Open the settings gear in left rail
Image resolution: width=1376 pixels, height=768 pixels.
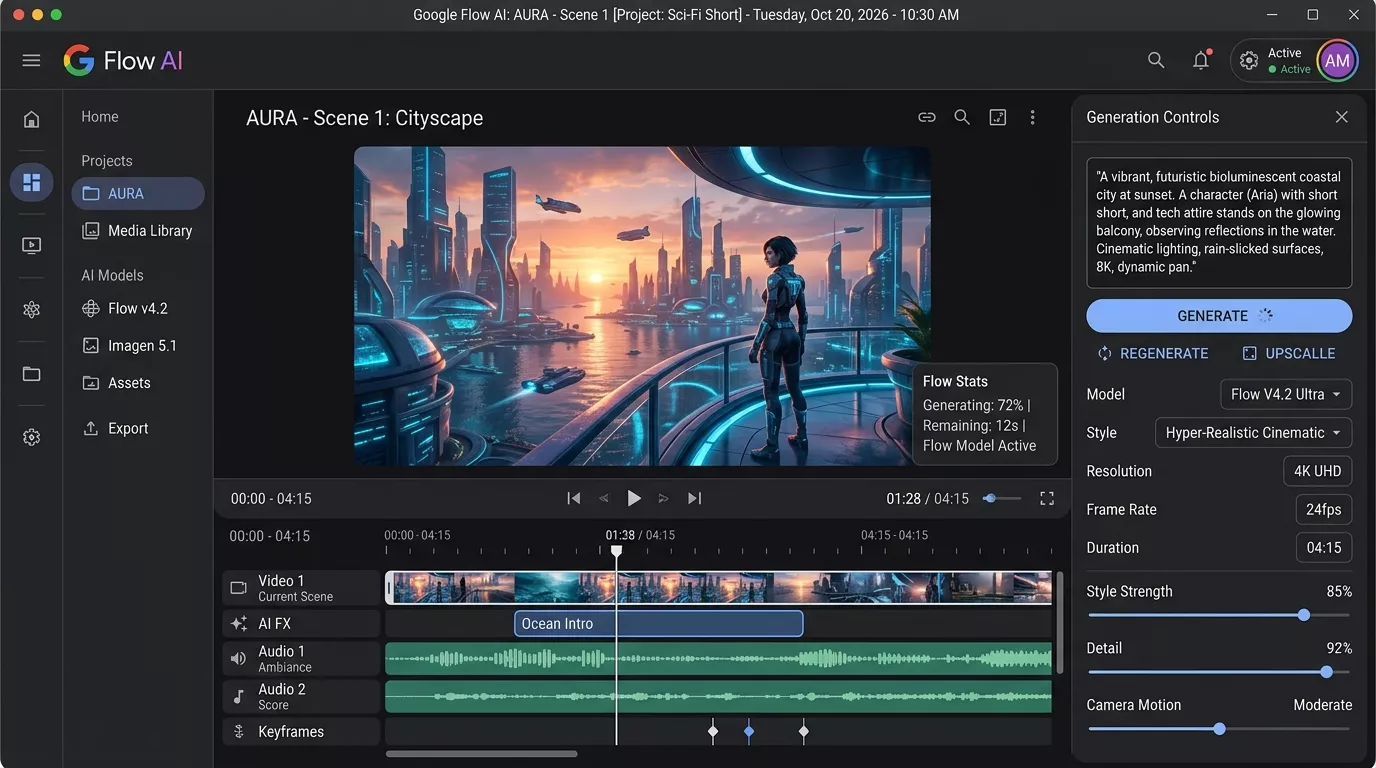[x=31, y=437]
